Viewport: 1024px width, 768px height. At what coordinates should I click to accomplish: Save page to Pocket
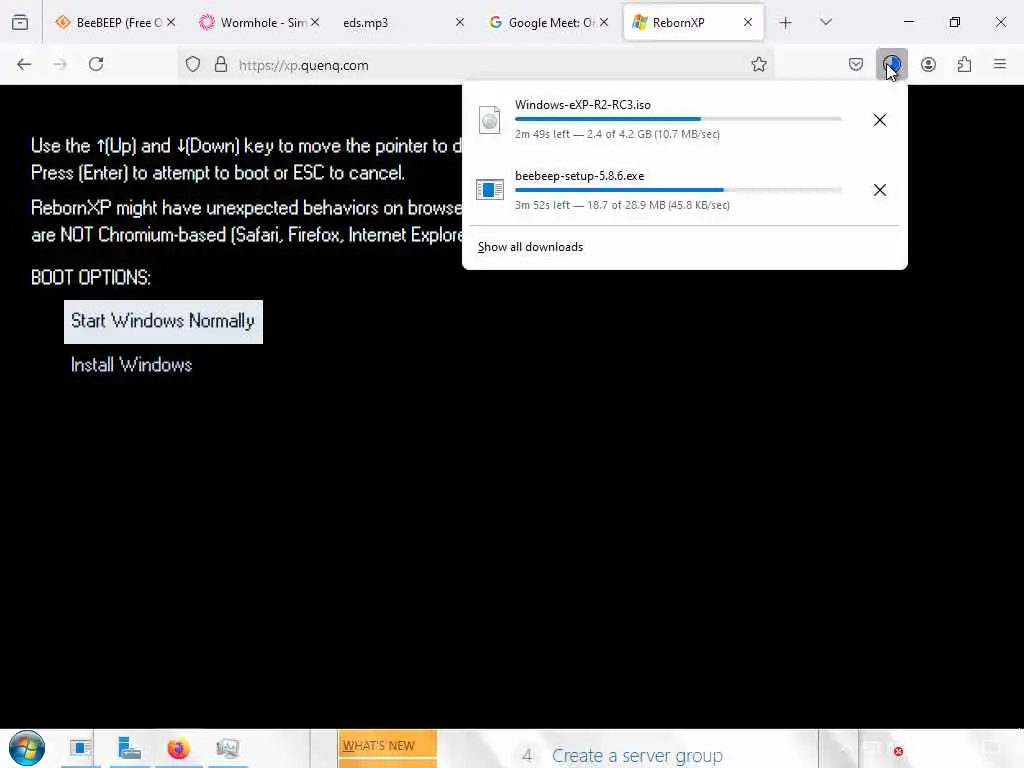[856, 64]
